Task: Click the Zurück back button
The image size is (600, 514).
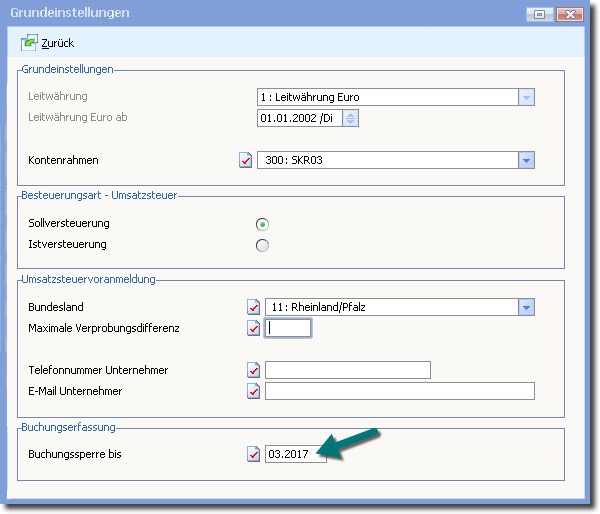Action: [47, 43]
